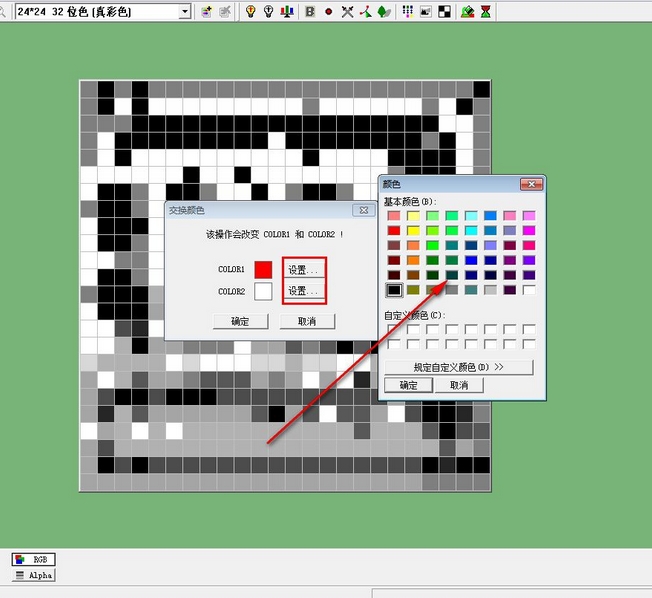Click the small picture toolbar icon
Viewport: 652px width, 598px height.
pyautogui.click(x=425, y=12)
